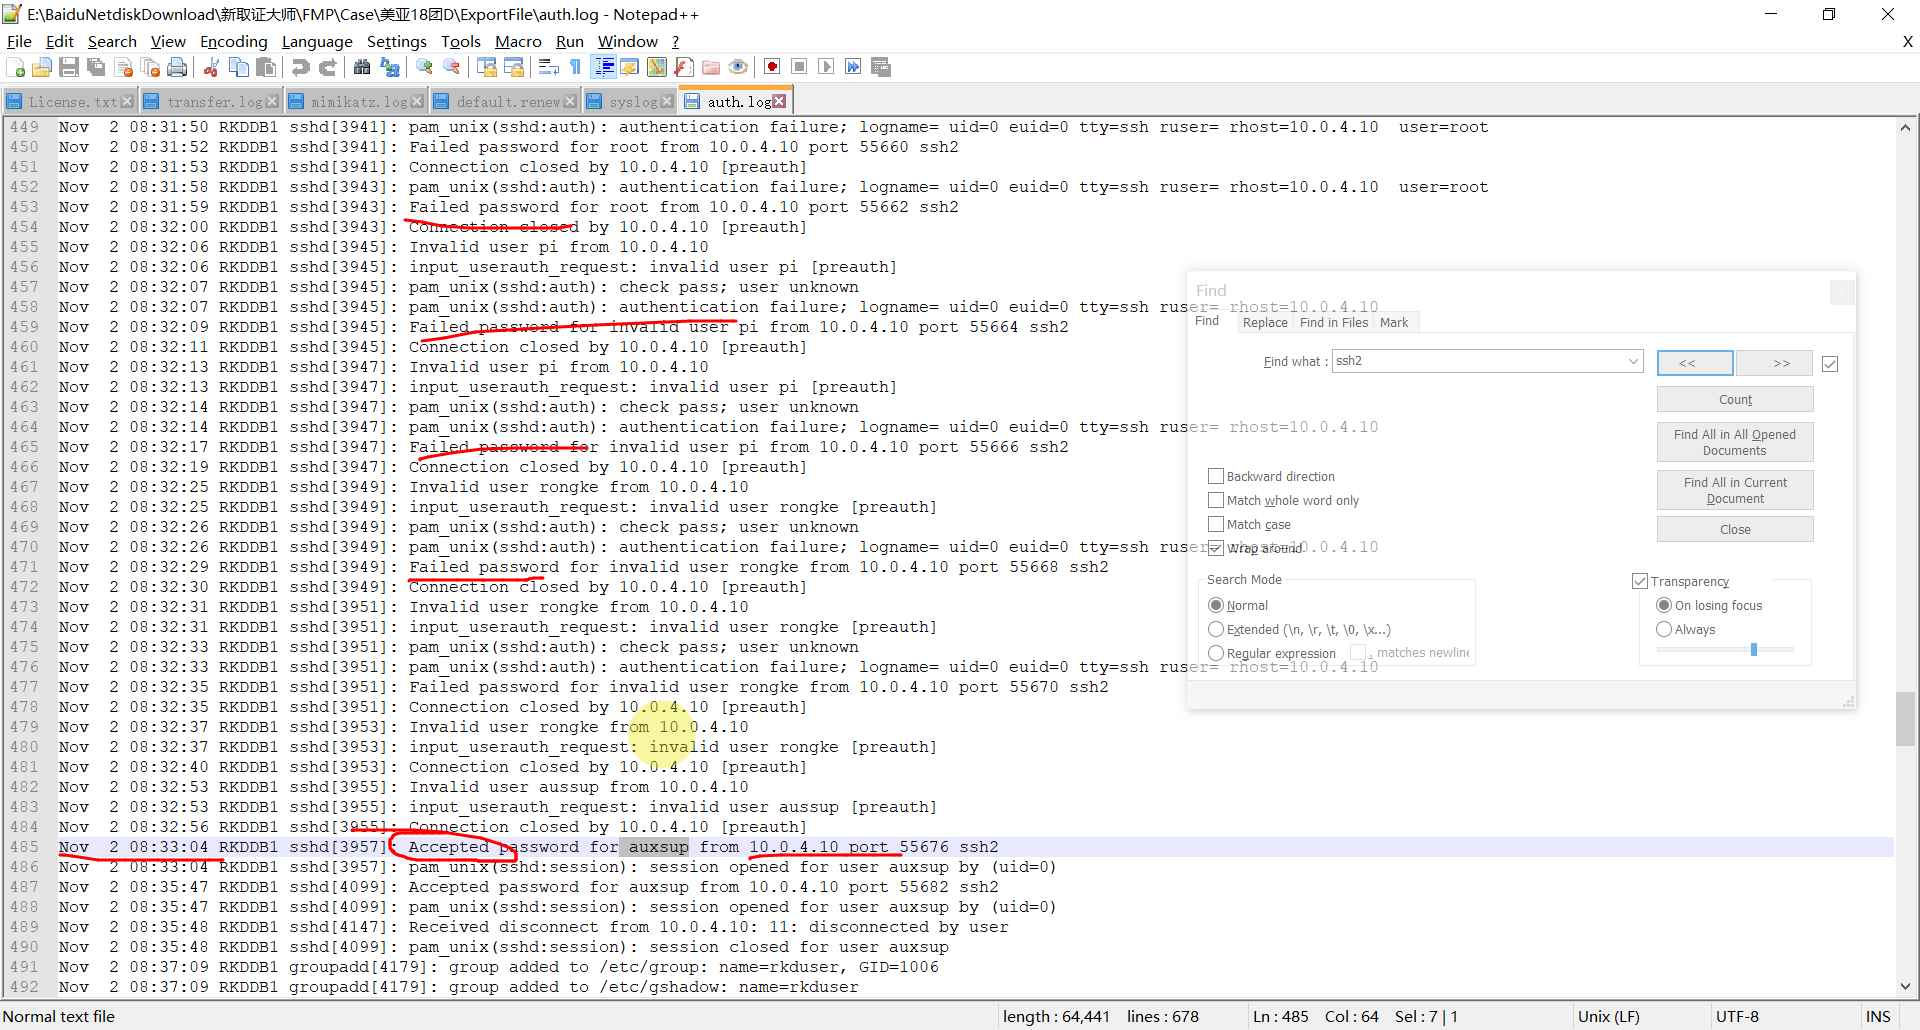Switch to Mark tab in Find dialog

click(x=1394, y=322)
